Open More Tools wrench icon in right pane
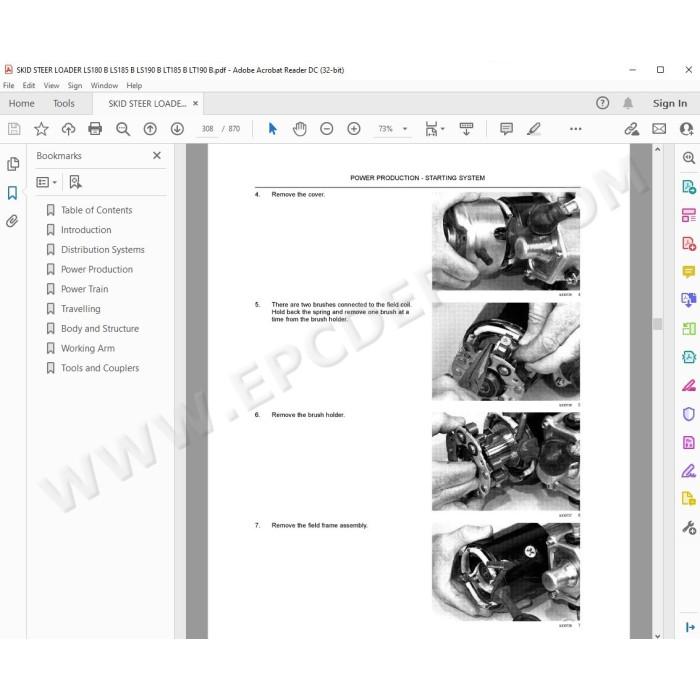This screenshot has height=700, width=700. pos(689,528)
